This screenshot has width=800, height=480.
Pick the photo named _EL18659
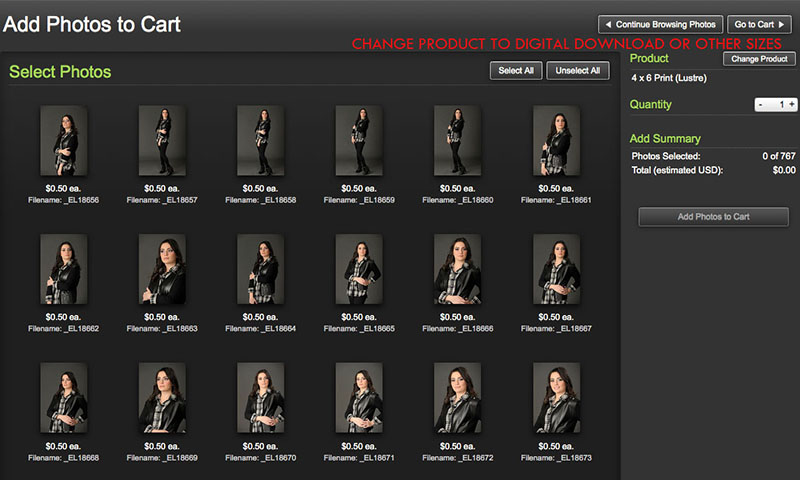point(359,142)
